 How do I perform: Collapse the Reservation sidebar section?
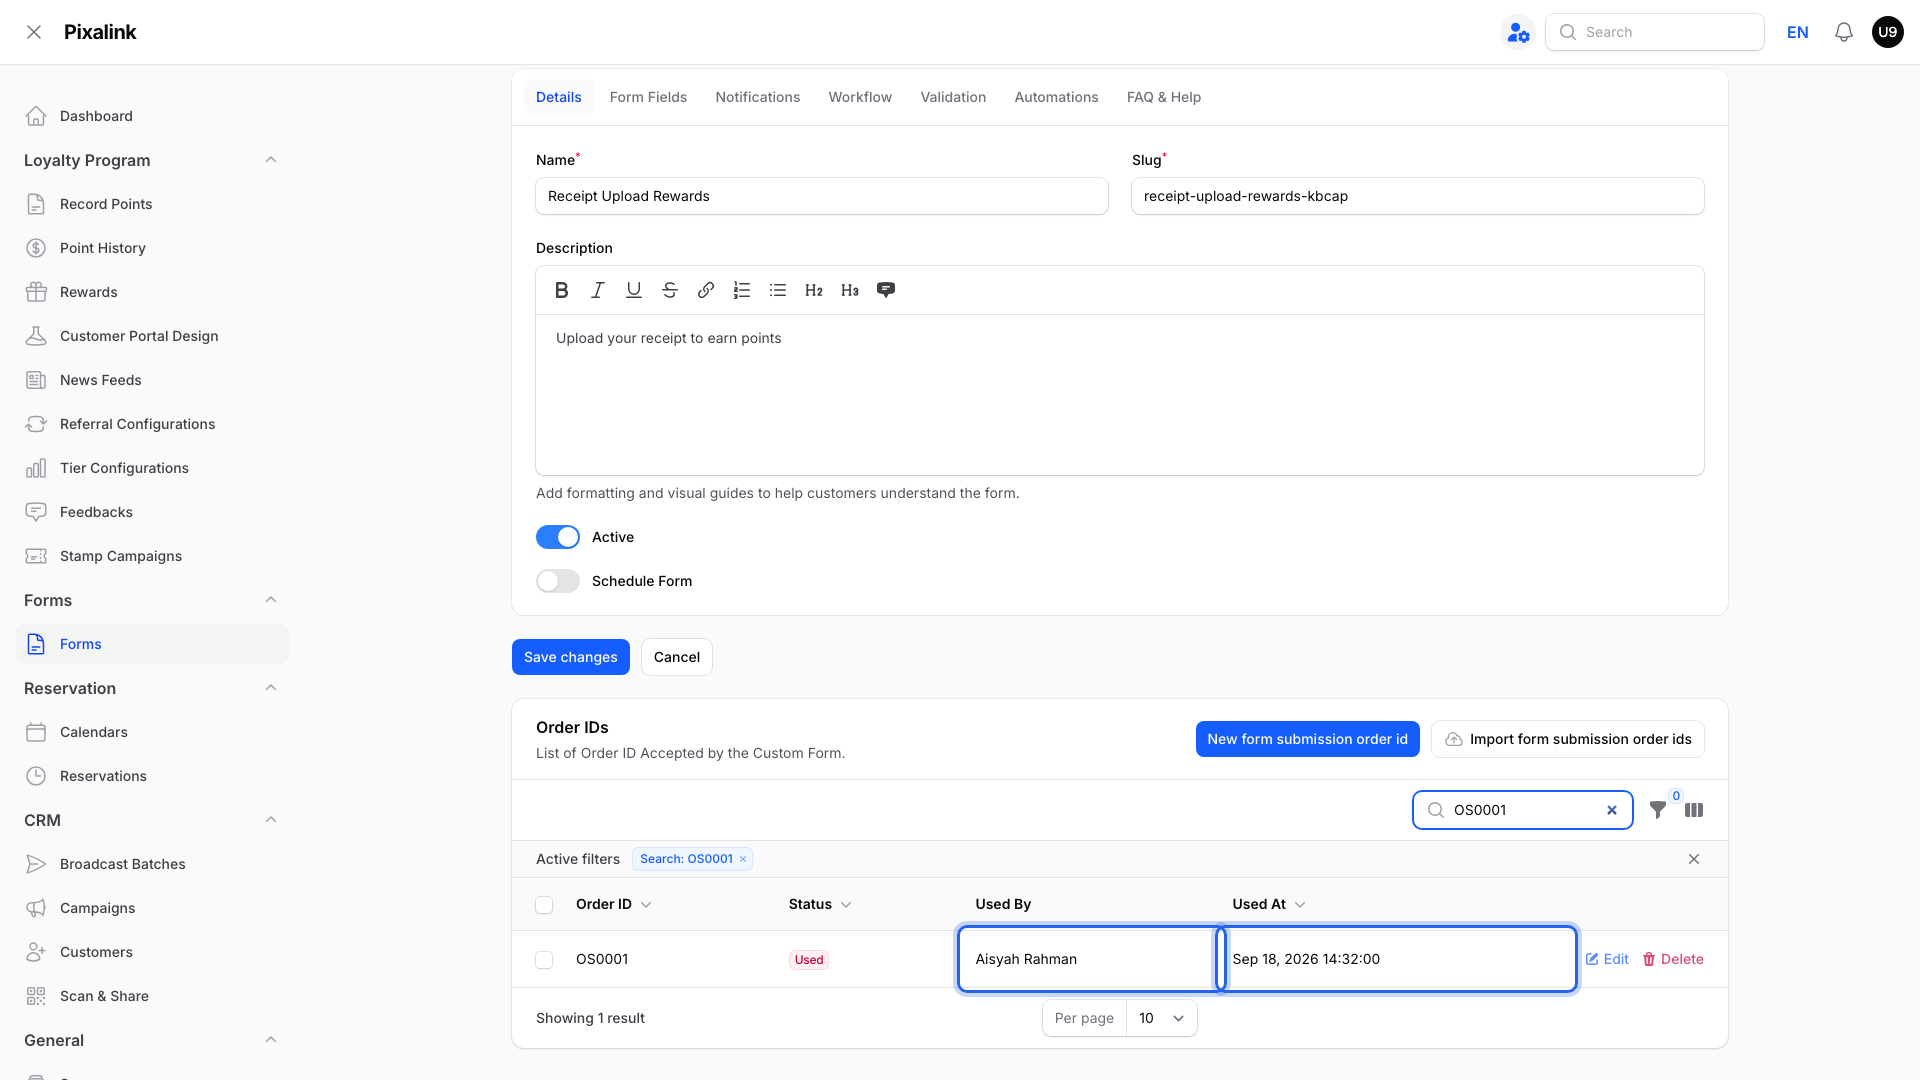[271, 688]
